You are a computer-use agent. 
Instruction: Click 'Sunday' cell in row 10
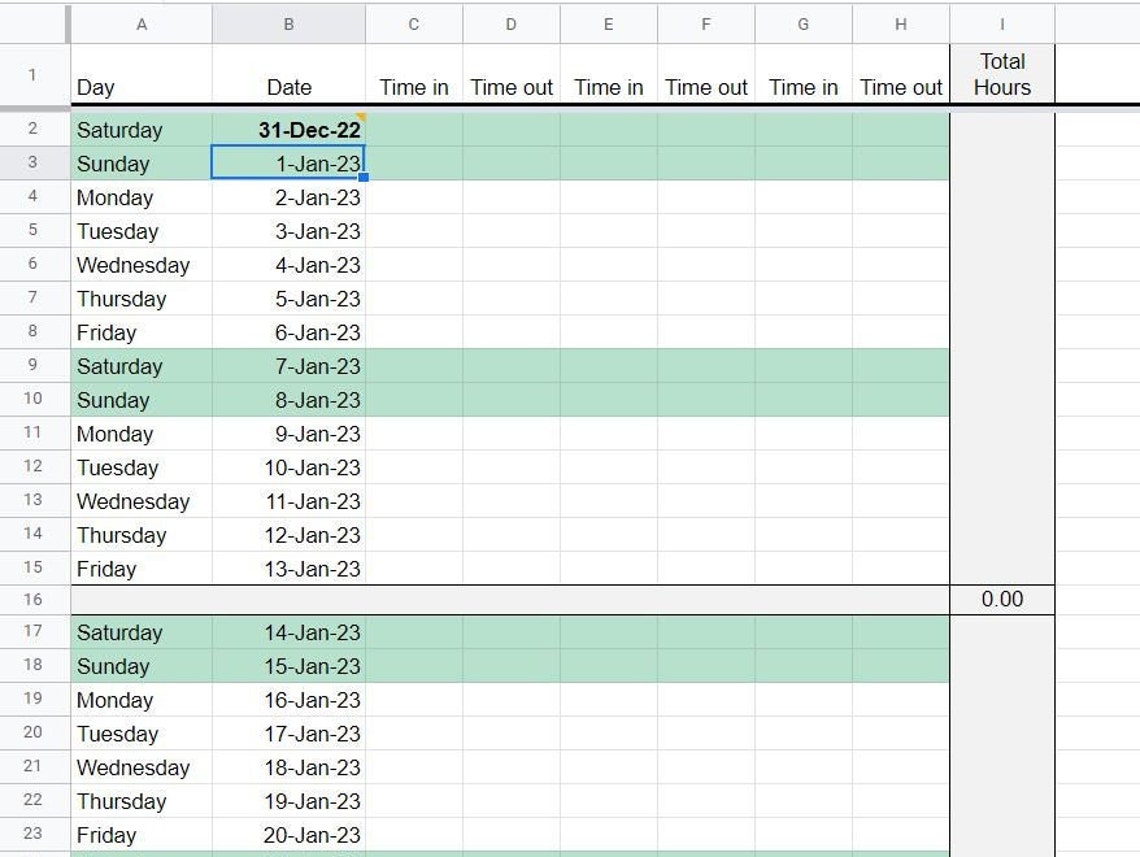[142, 399]
